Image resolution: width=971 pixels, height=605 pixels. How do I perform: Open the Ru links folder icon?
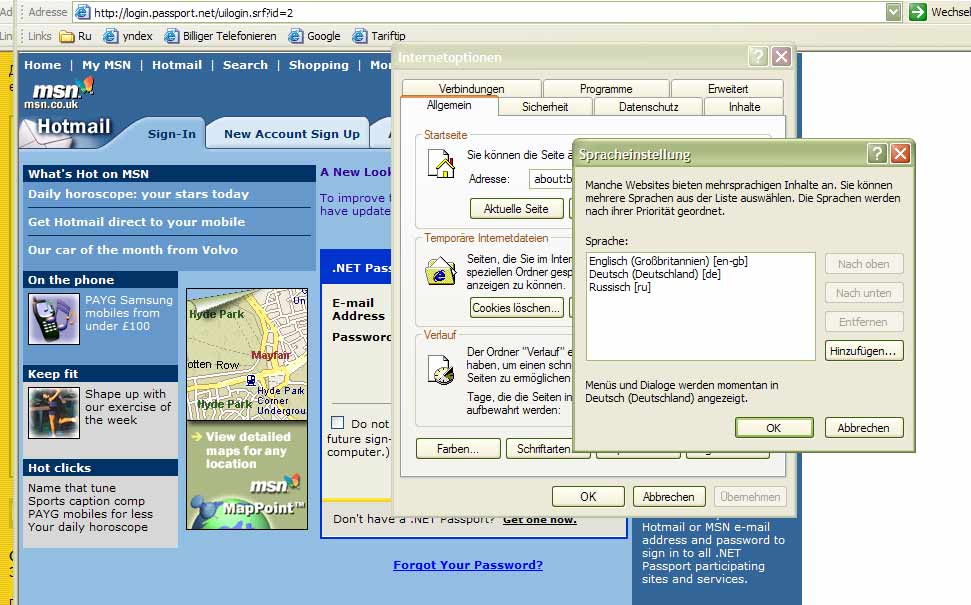pos(67,36)
